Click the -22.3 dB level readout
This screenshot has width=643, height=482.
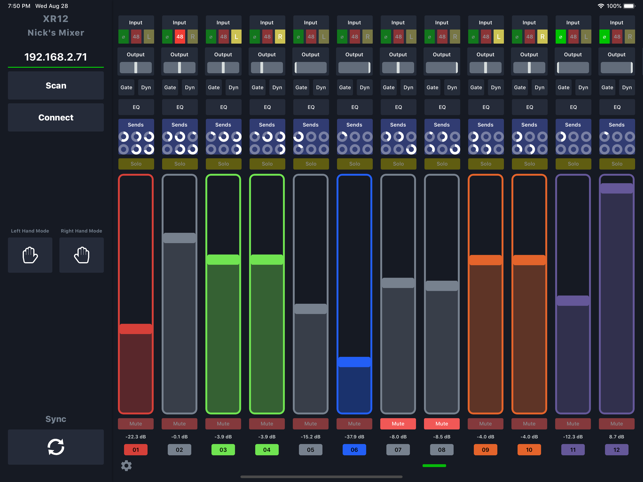point(136,437)
